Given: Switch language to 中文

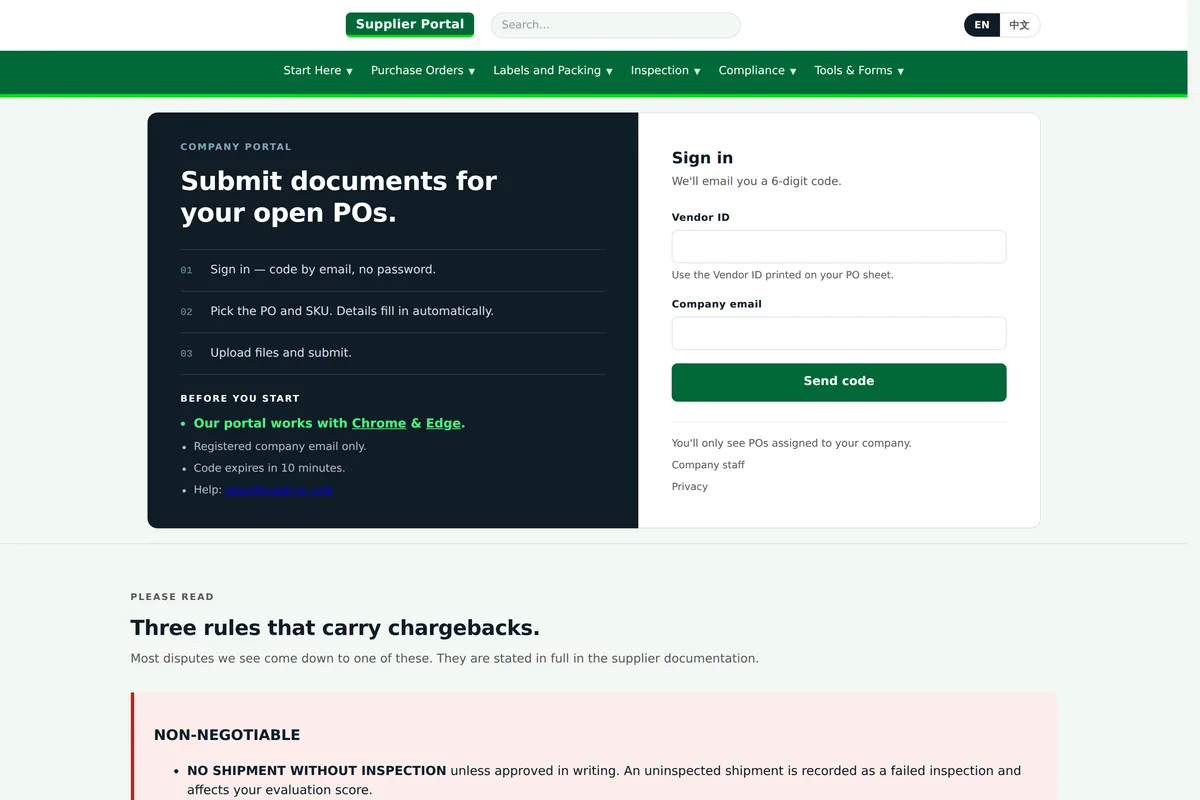Looking at the screenshot, I should point(1019,25).
